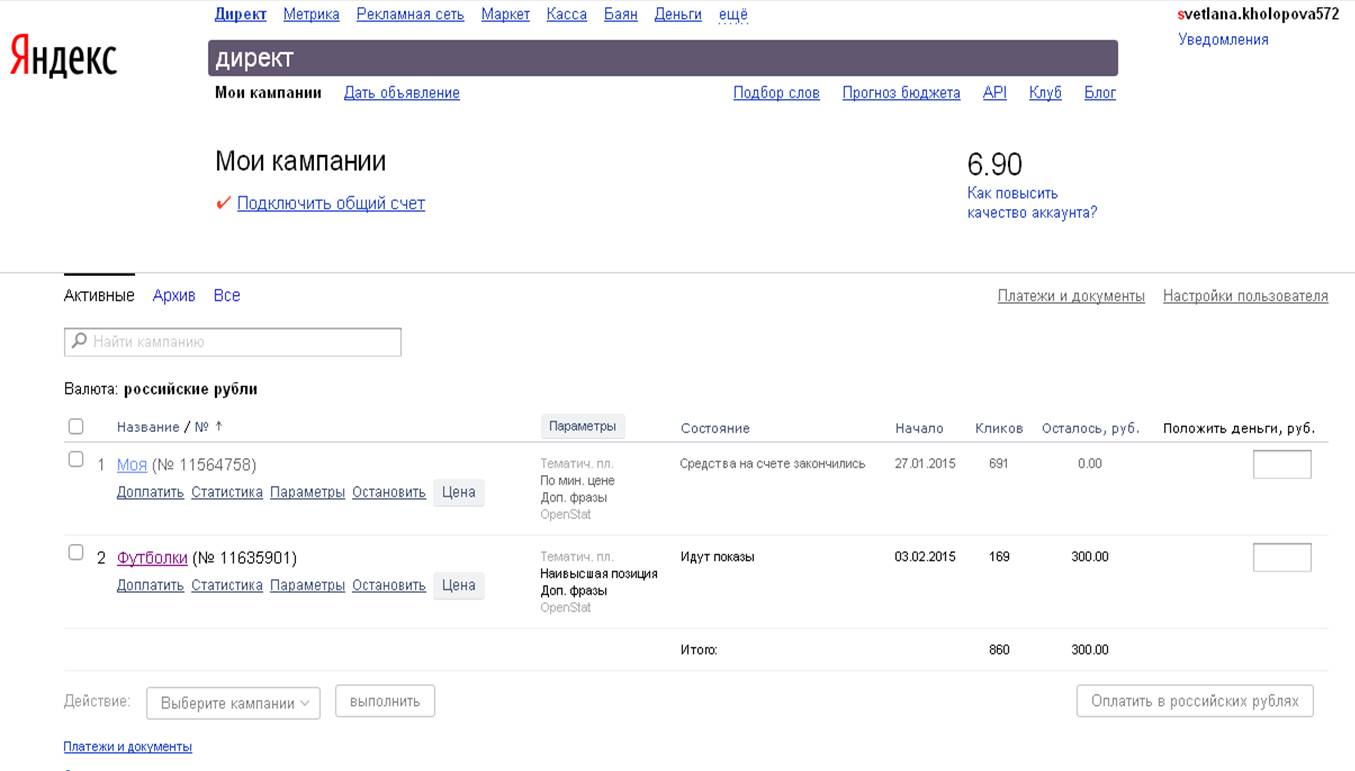
Task: Open Параметры for campaign Моя
Action: (x=307, y=492)
